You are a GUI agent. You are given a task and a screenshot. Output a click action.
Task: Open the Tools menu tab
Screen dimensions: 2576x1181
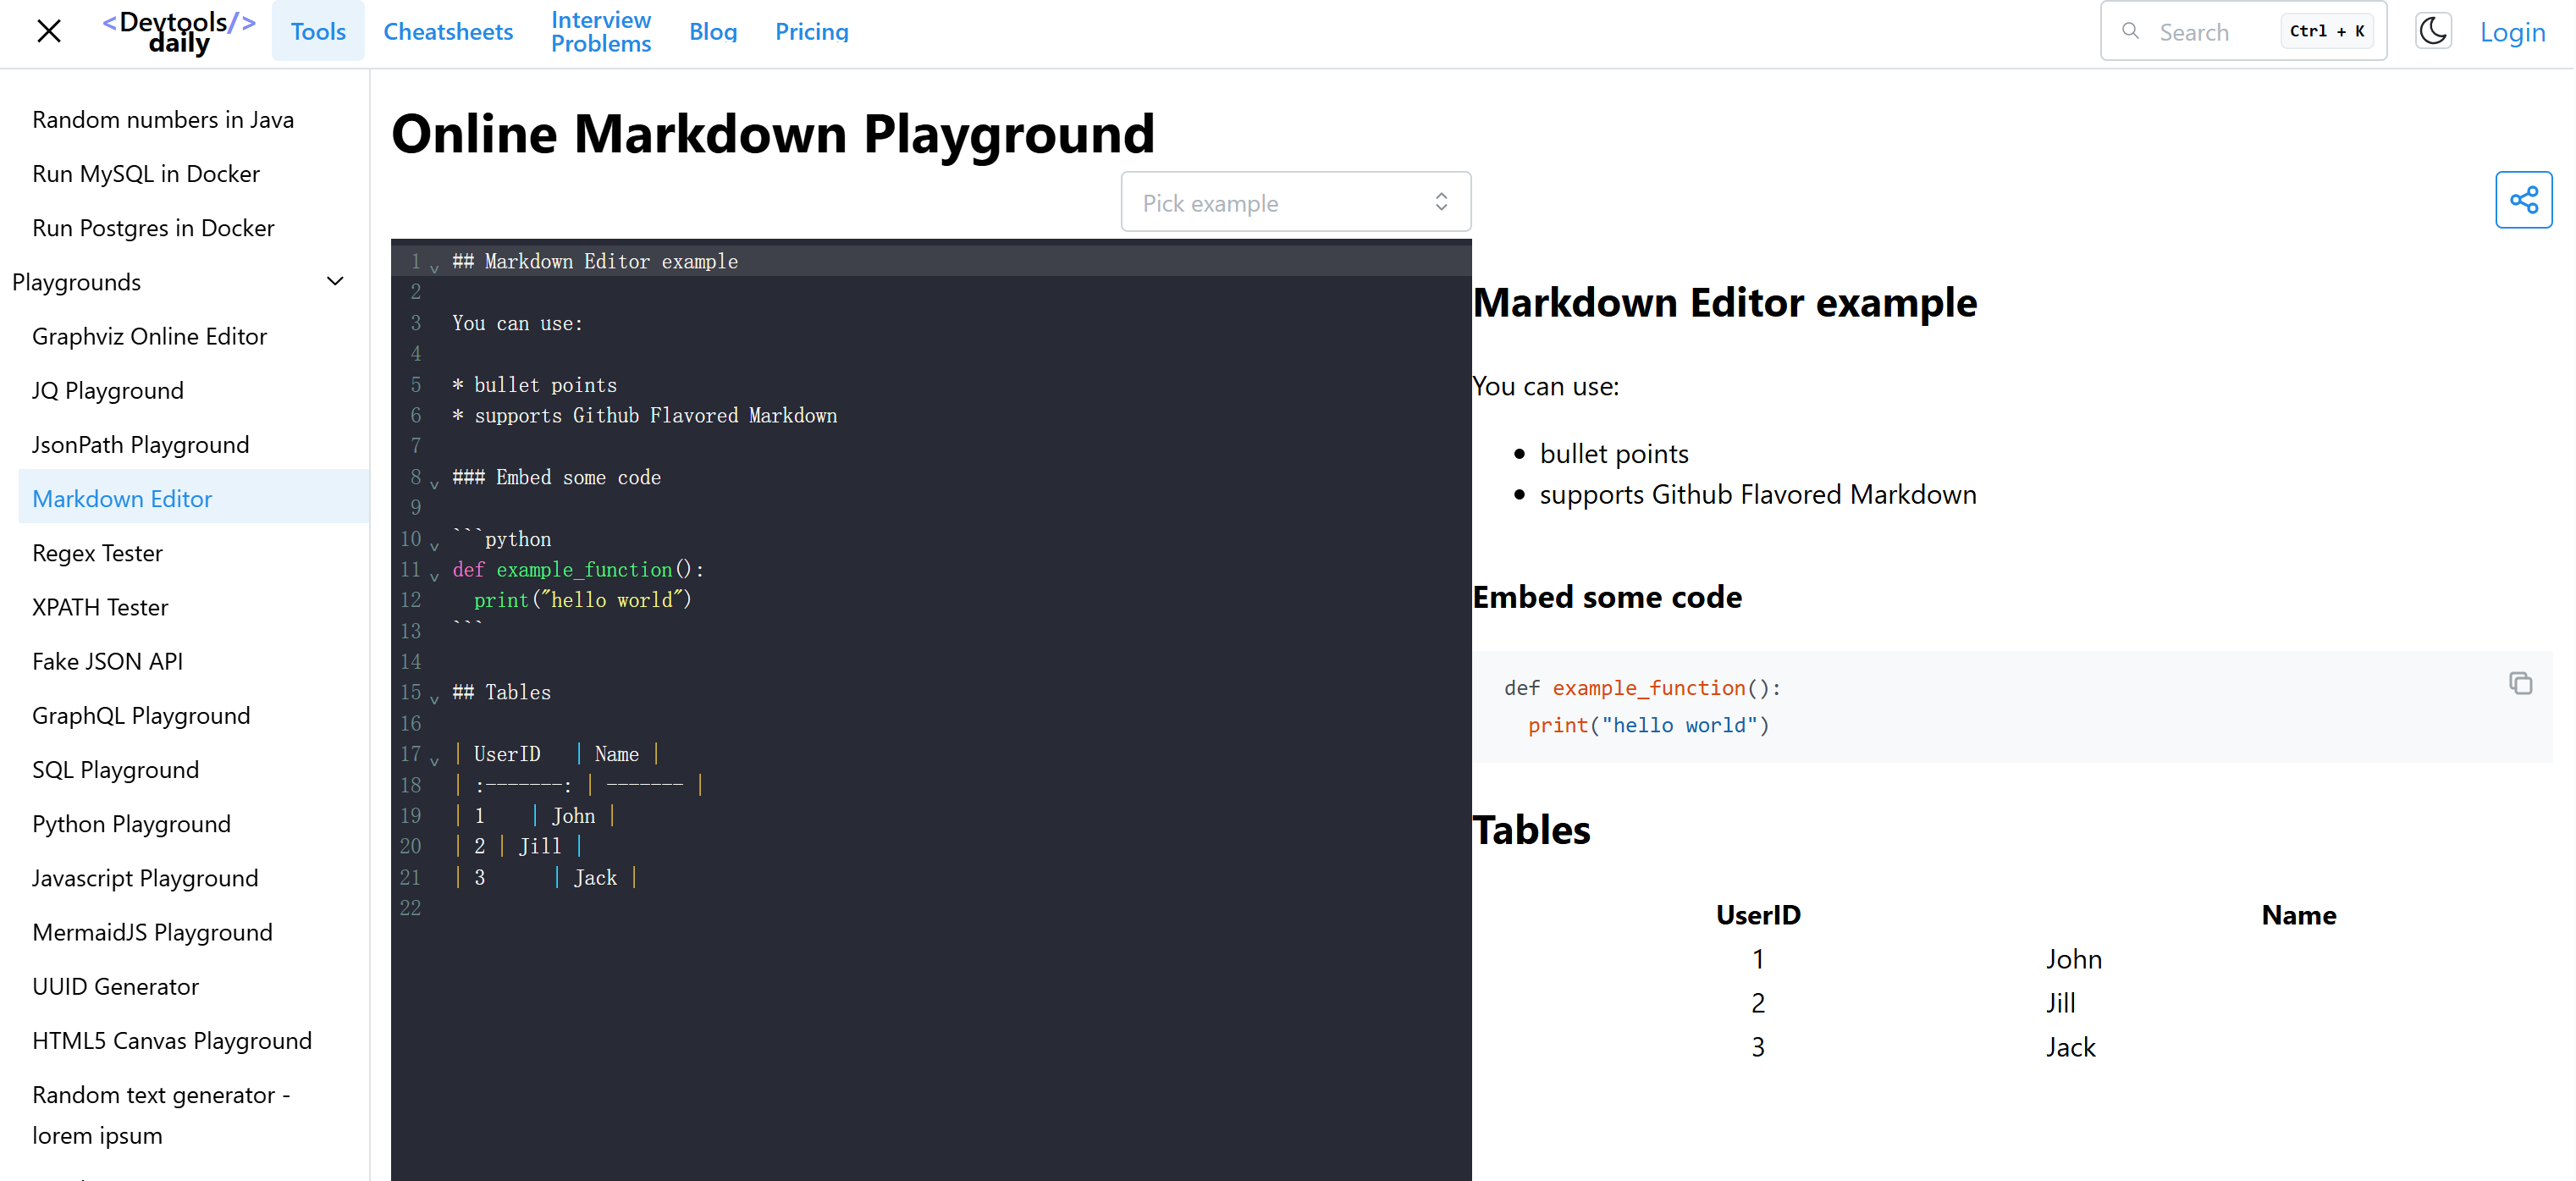[x=318, y=31]
